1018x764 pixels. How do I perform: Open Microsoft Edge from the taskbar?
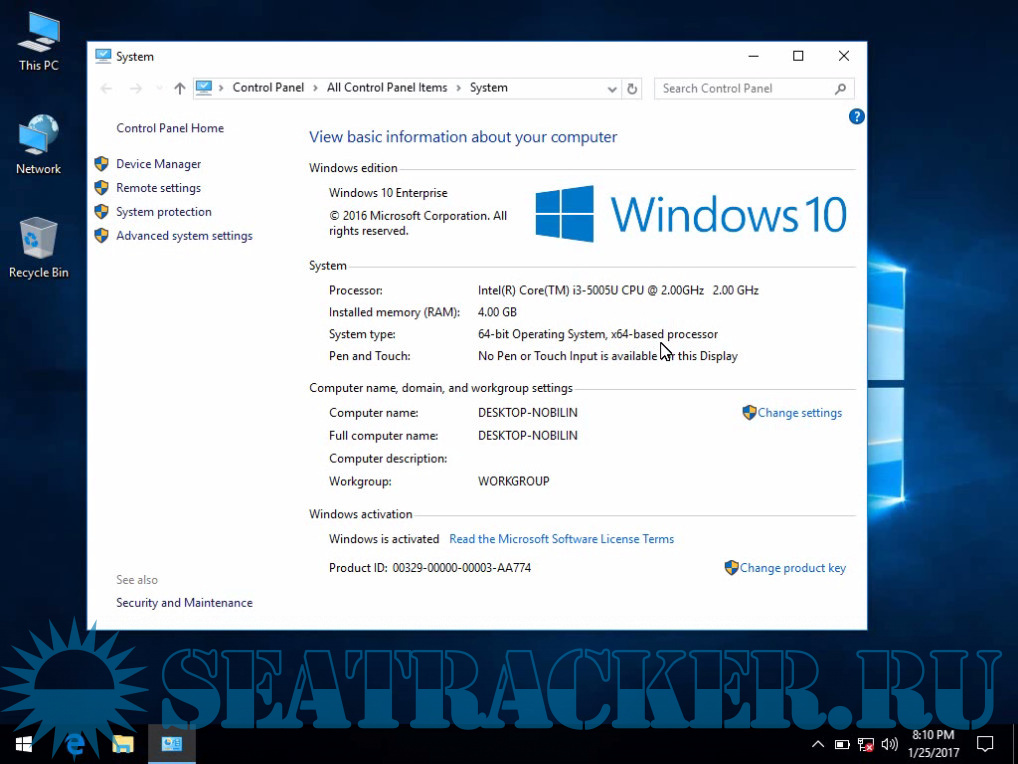[74, 744]
